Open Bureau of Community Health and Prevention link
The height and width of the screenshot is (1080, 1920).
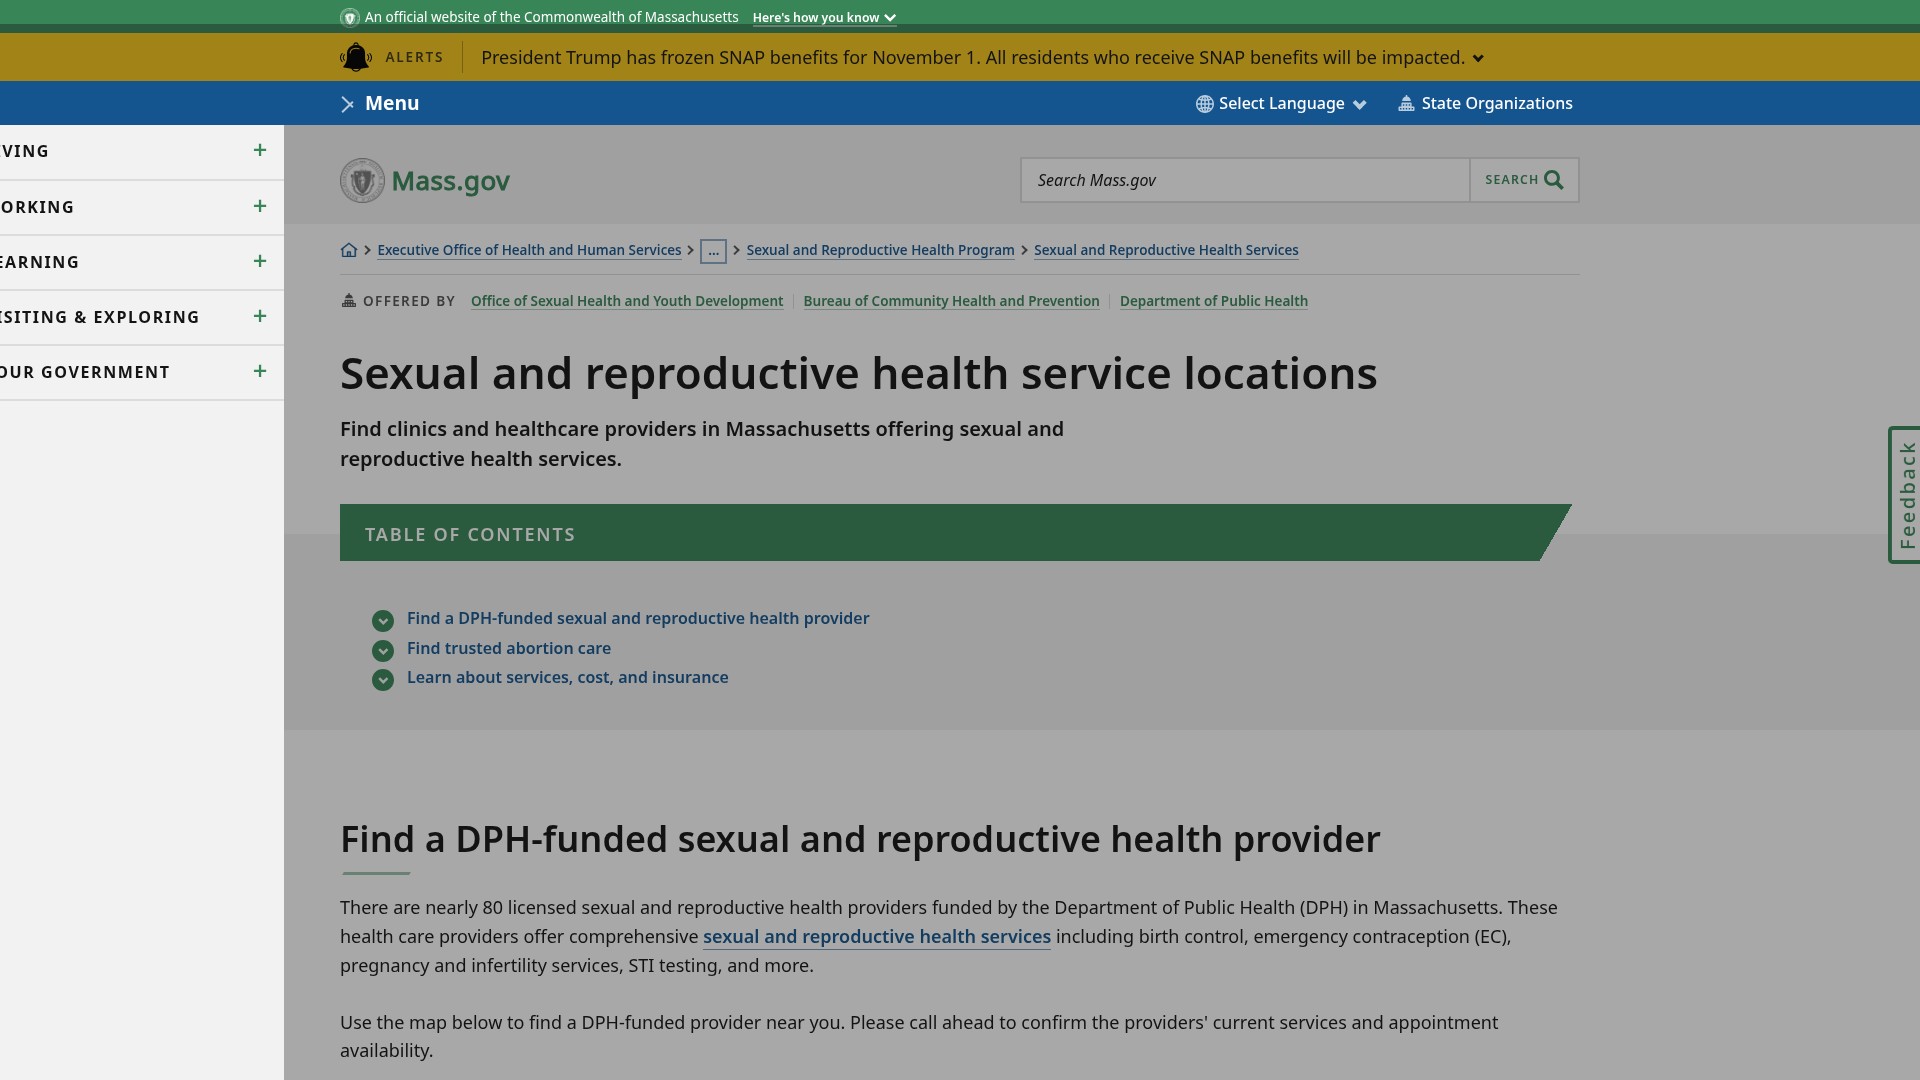coord(951,301)
